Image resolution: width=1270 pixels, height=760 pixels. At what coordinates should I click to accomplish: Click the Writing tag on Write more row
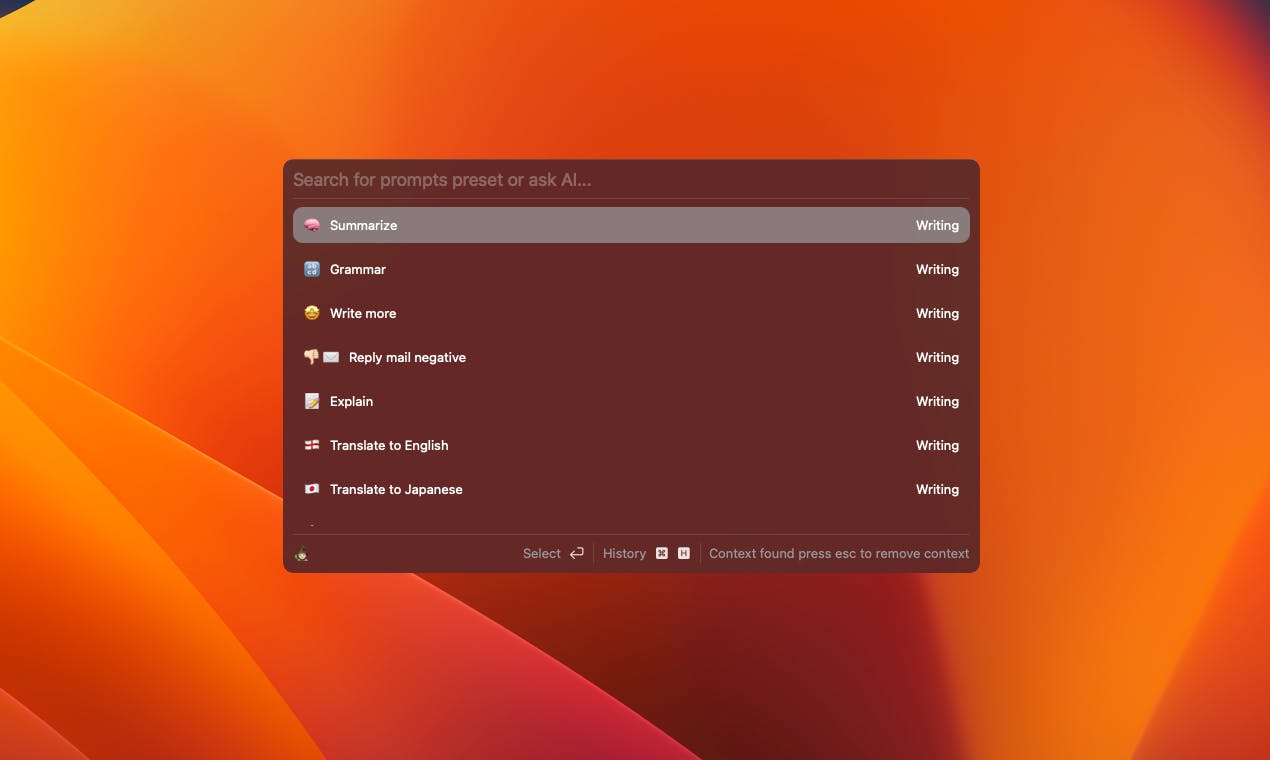937,313
